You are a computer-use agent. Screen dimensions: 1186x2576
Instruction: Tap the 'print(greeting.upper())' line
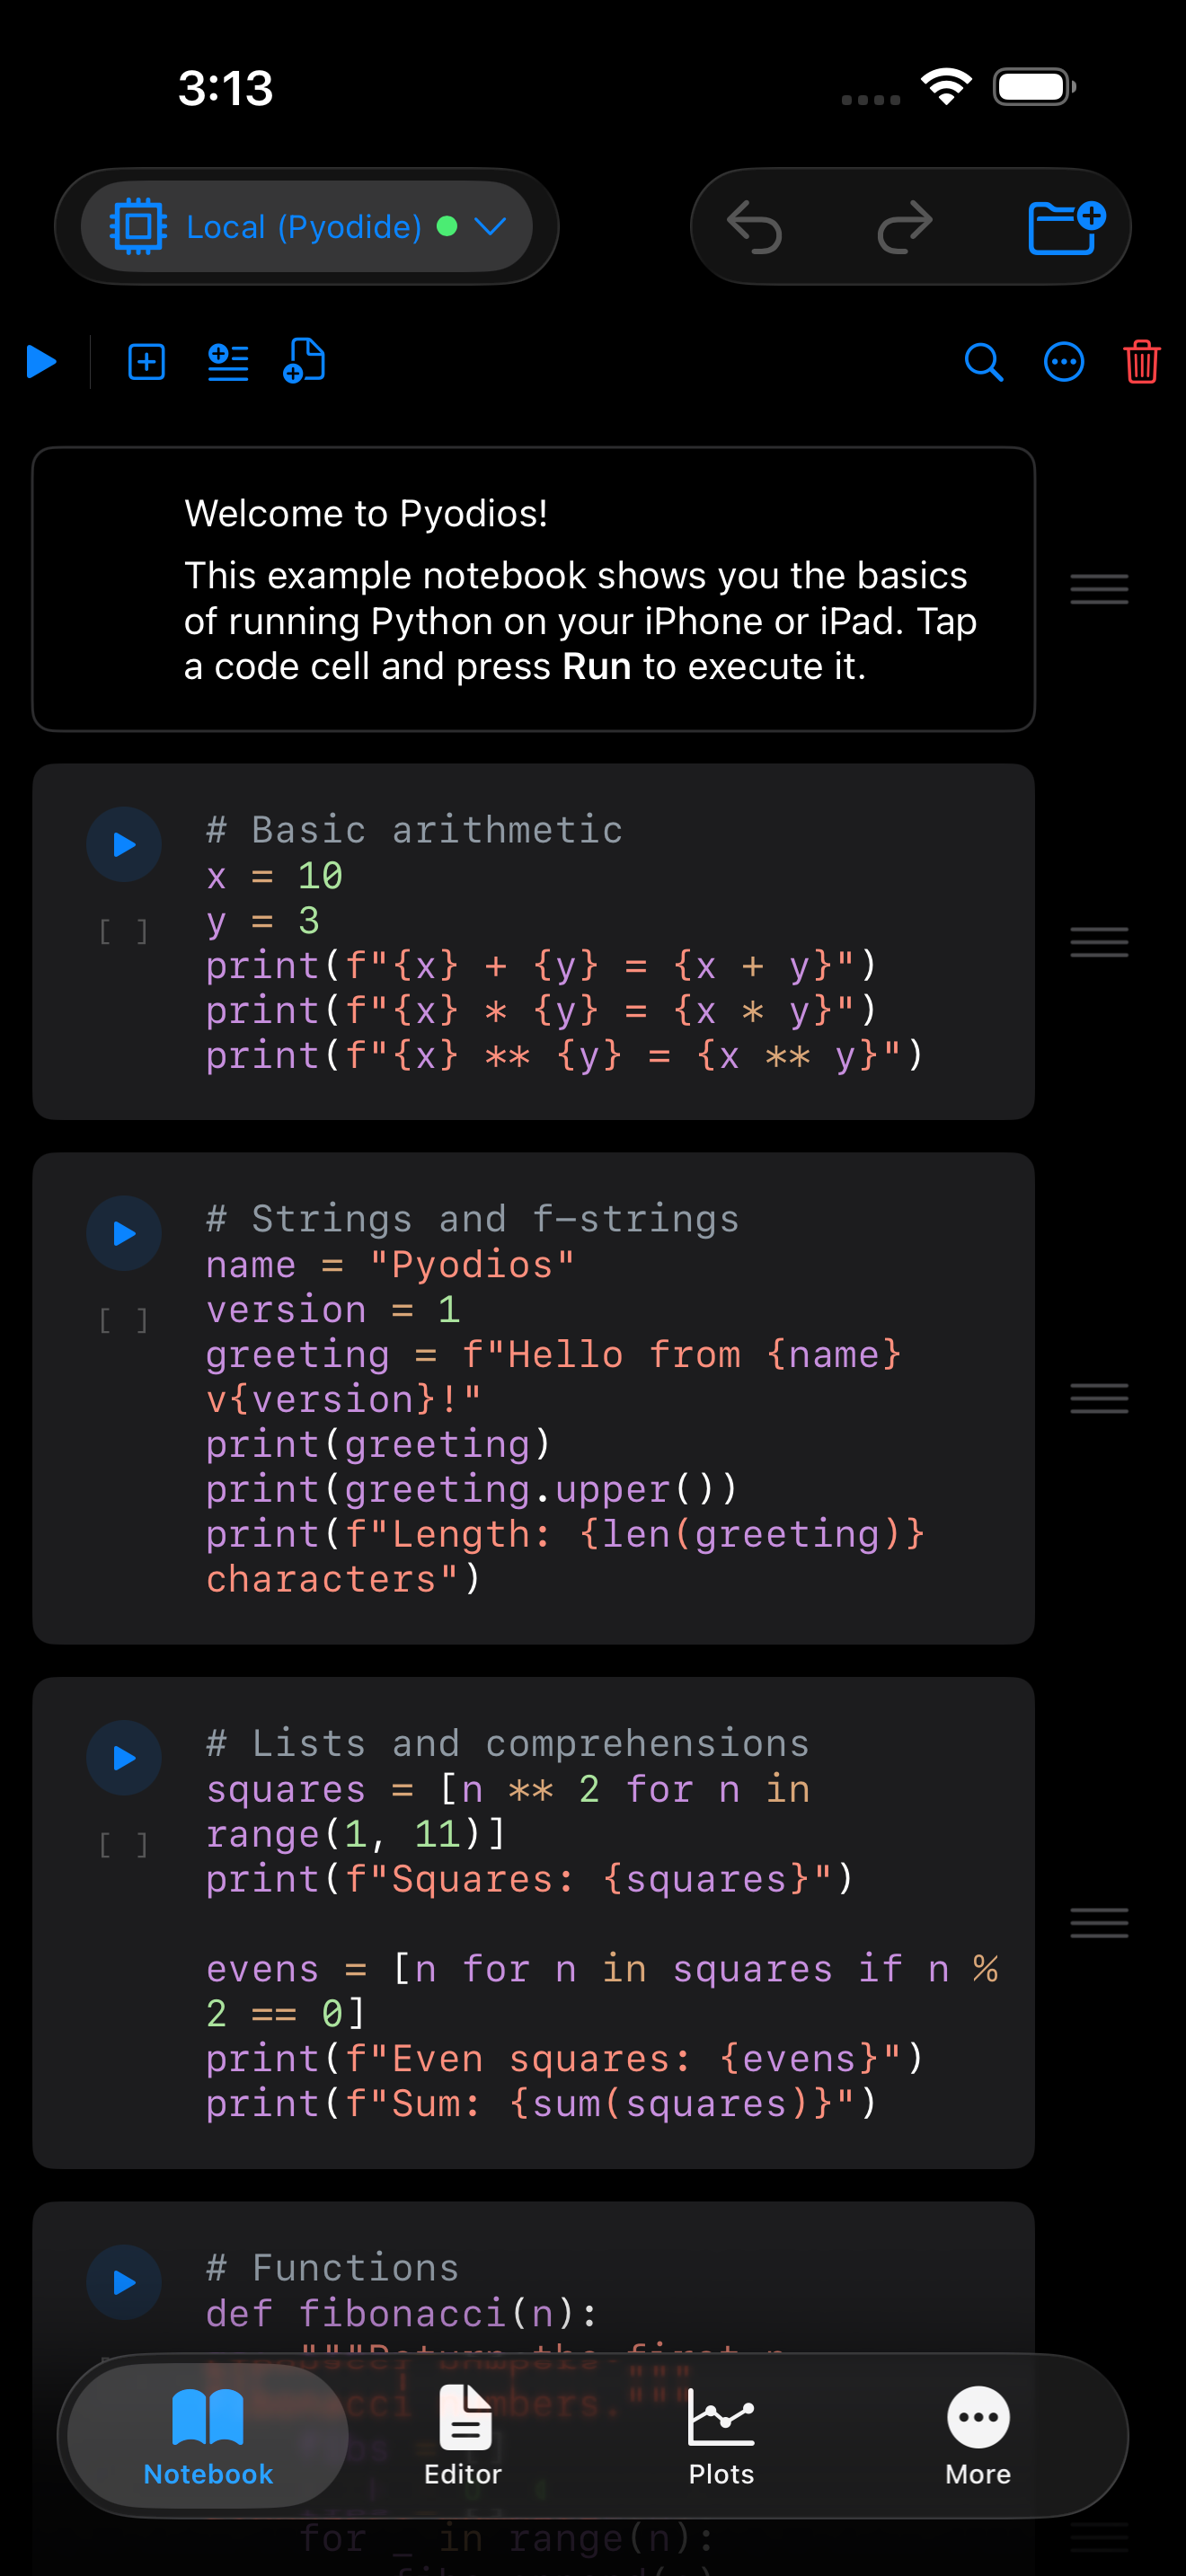[471, 1489]
